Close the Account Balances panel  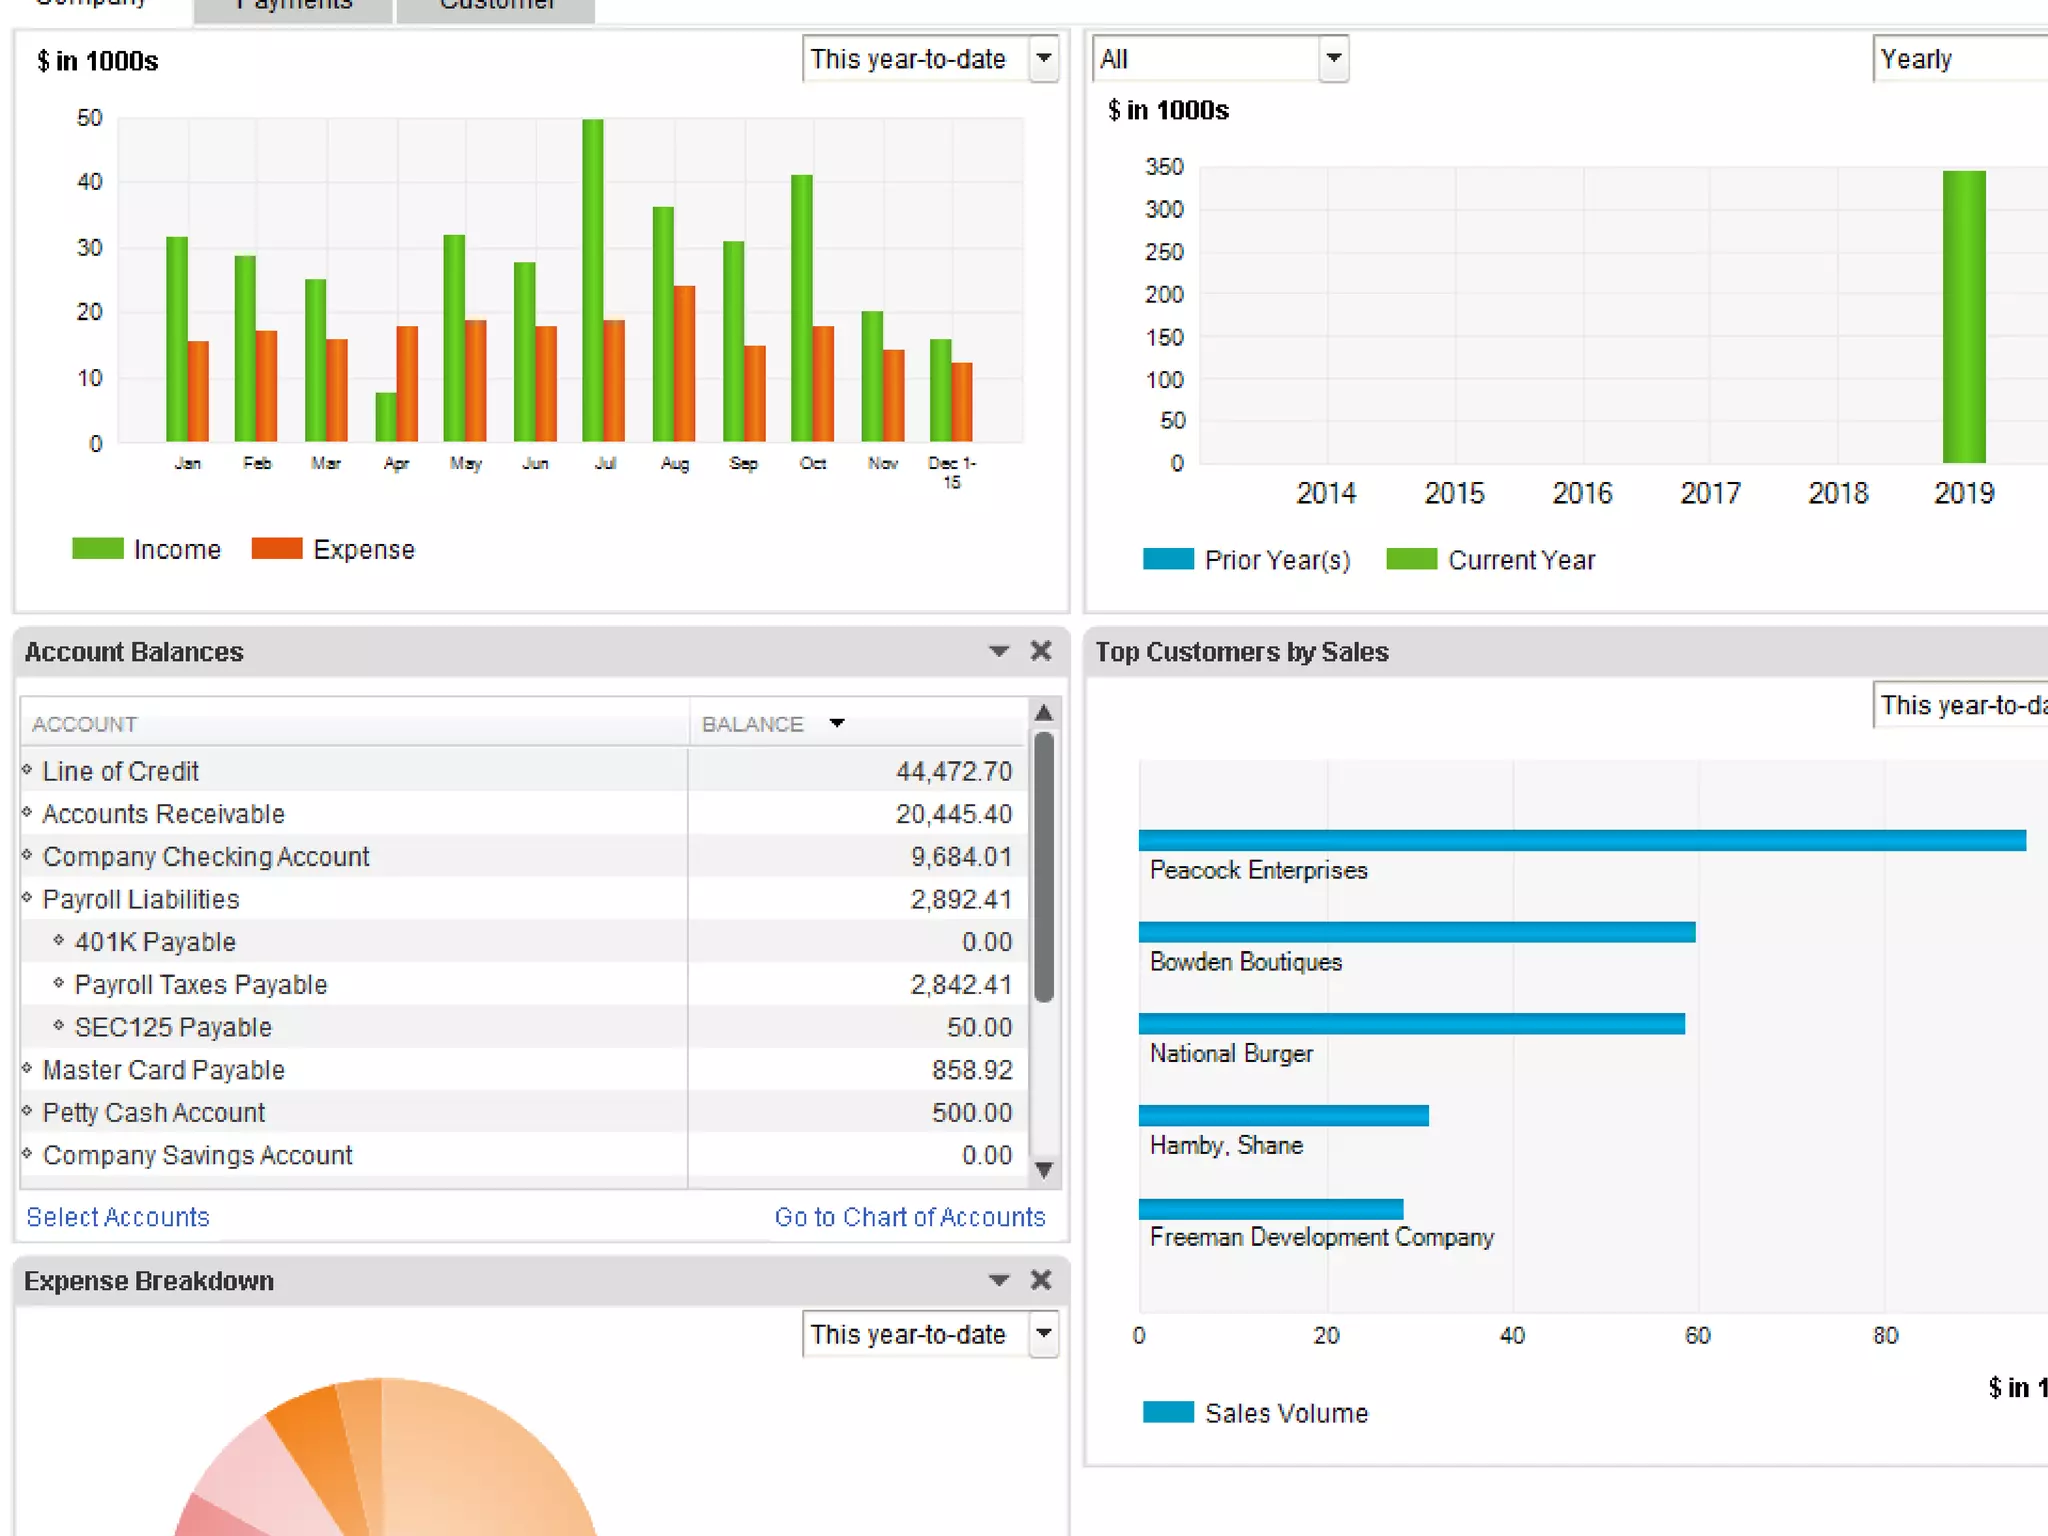tap(1040, 651)
